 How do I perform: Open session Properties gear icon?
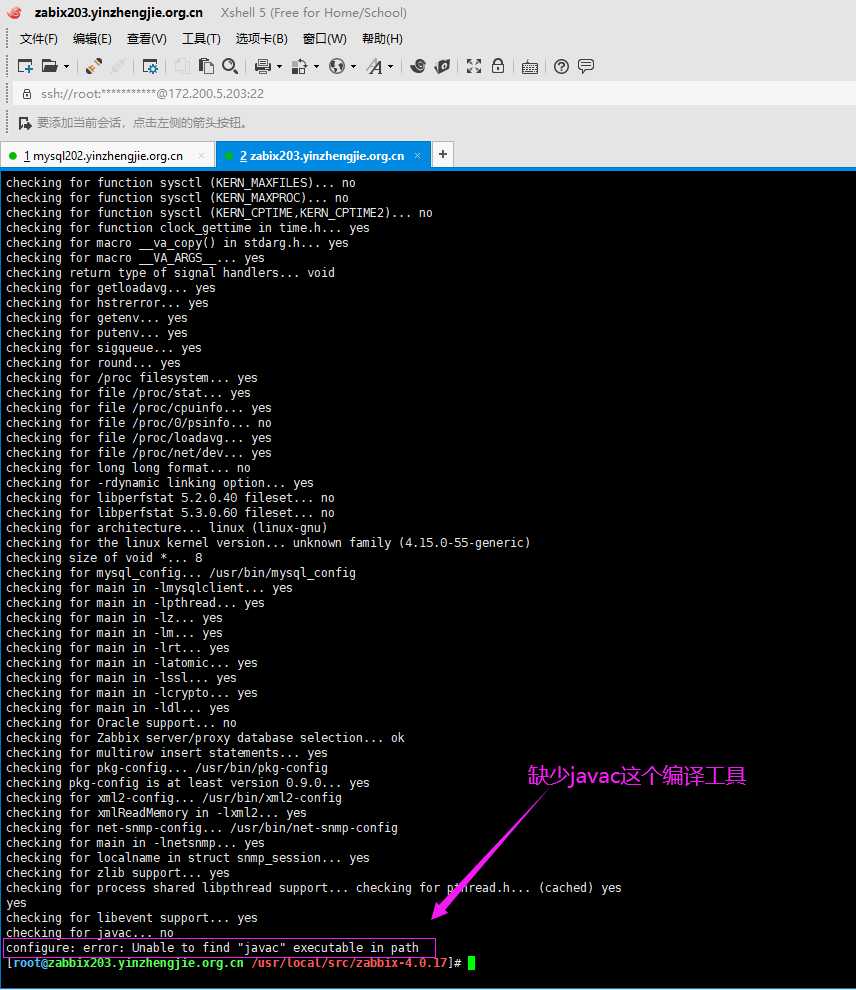150,66
